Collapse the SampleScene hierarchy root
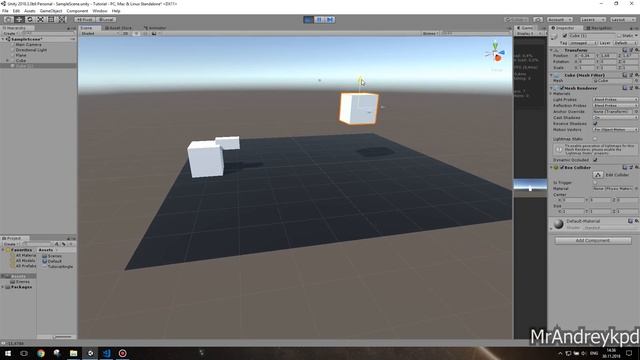The image size is (640, 360). tap(3, 39)
